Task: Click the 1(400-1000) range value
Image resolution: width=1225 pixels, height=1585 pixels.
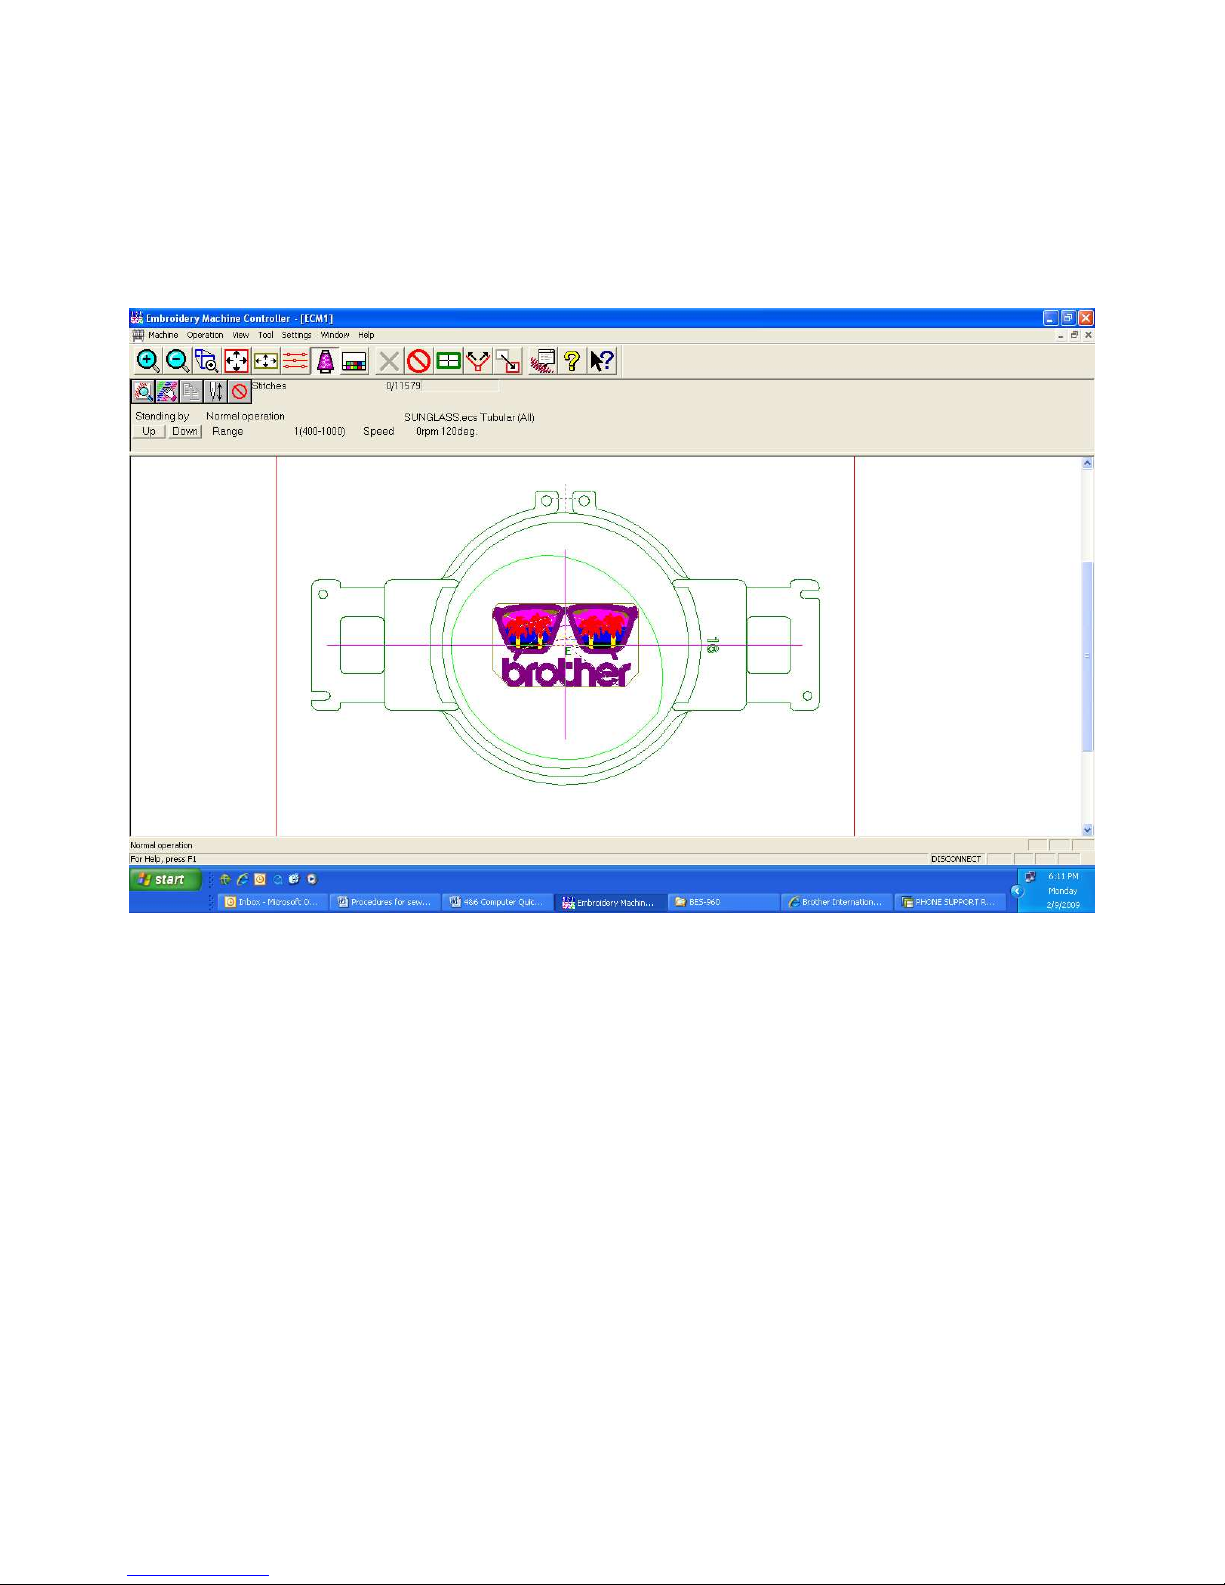Action: [x=319, y=431]
